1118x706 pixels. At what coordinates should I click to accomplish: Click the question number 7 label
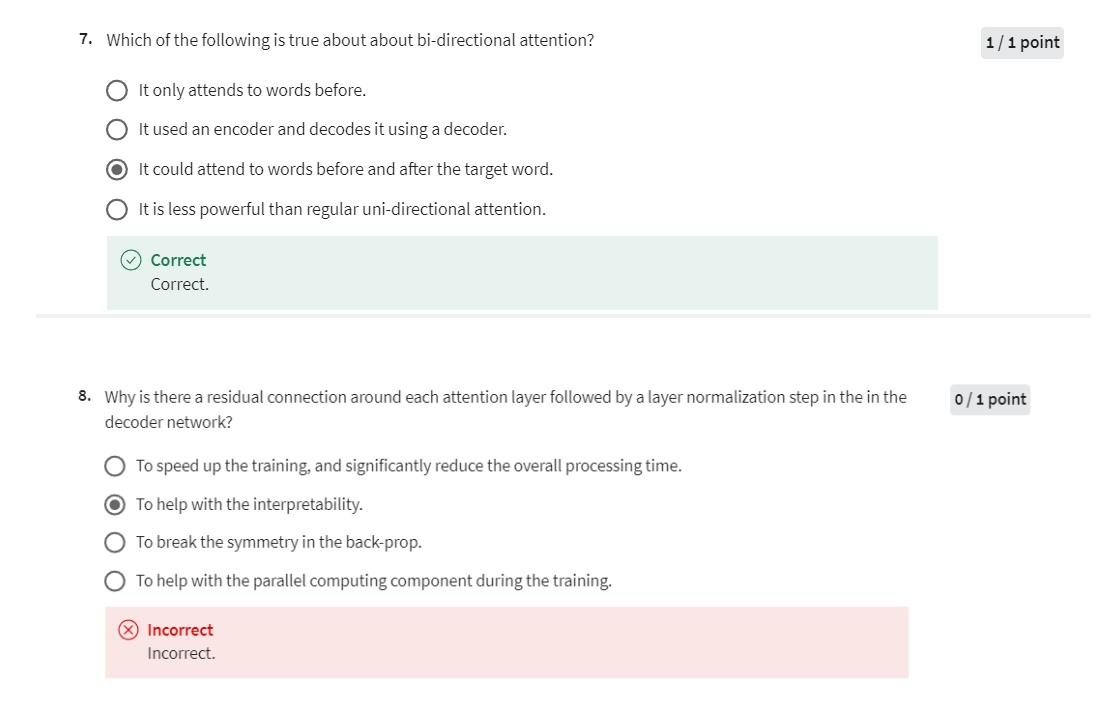pos(86,39)
